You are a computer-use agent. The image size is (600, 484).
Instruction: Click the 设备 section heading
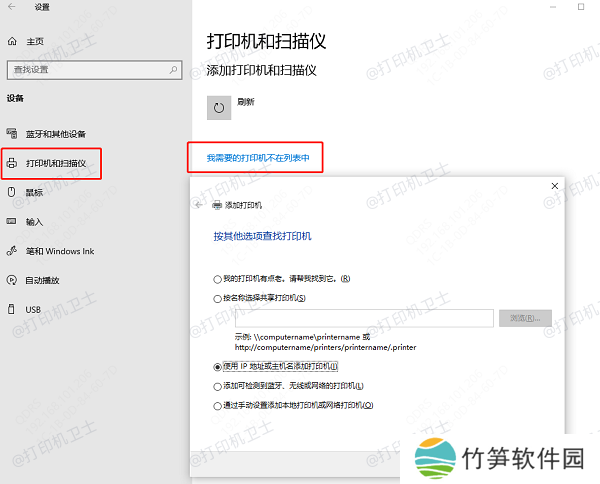pos(15,98)
